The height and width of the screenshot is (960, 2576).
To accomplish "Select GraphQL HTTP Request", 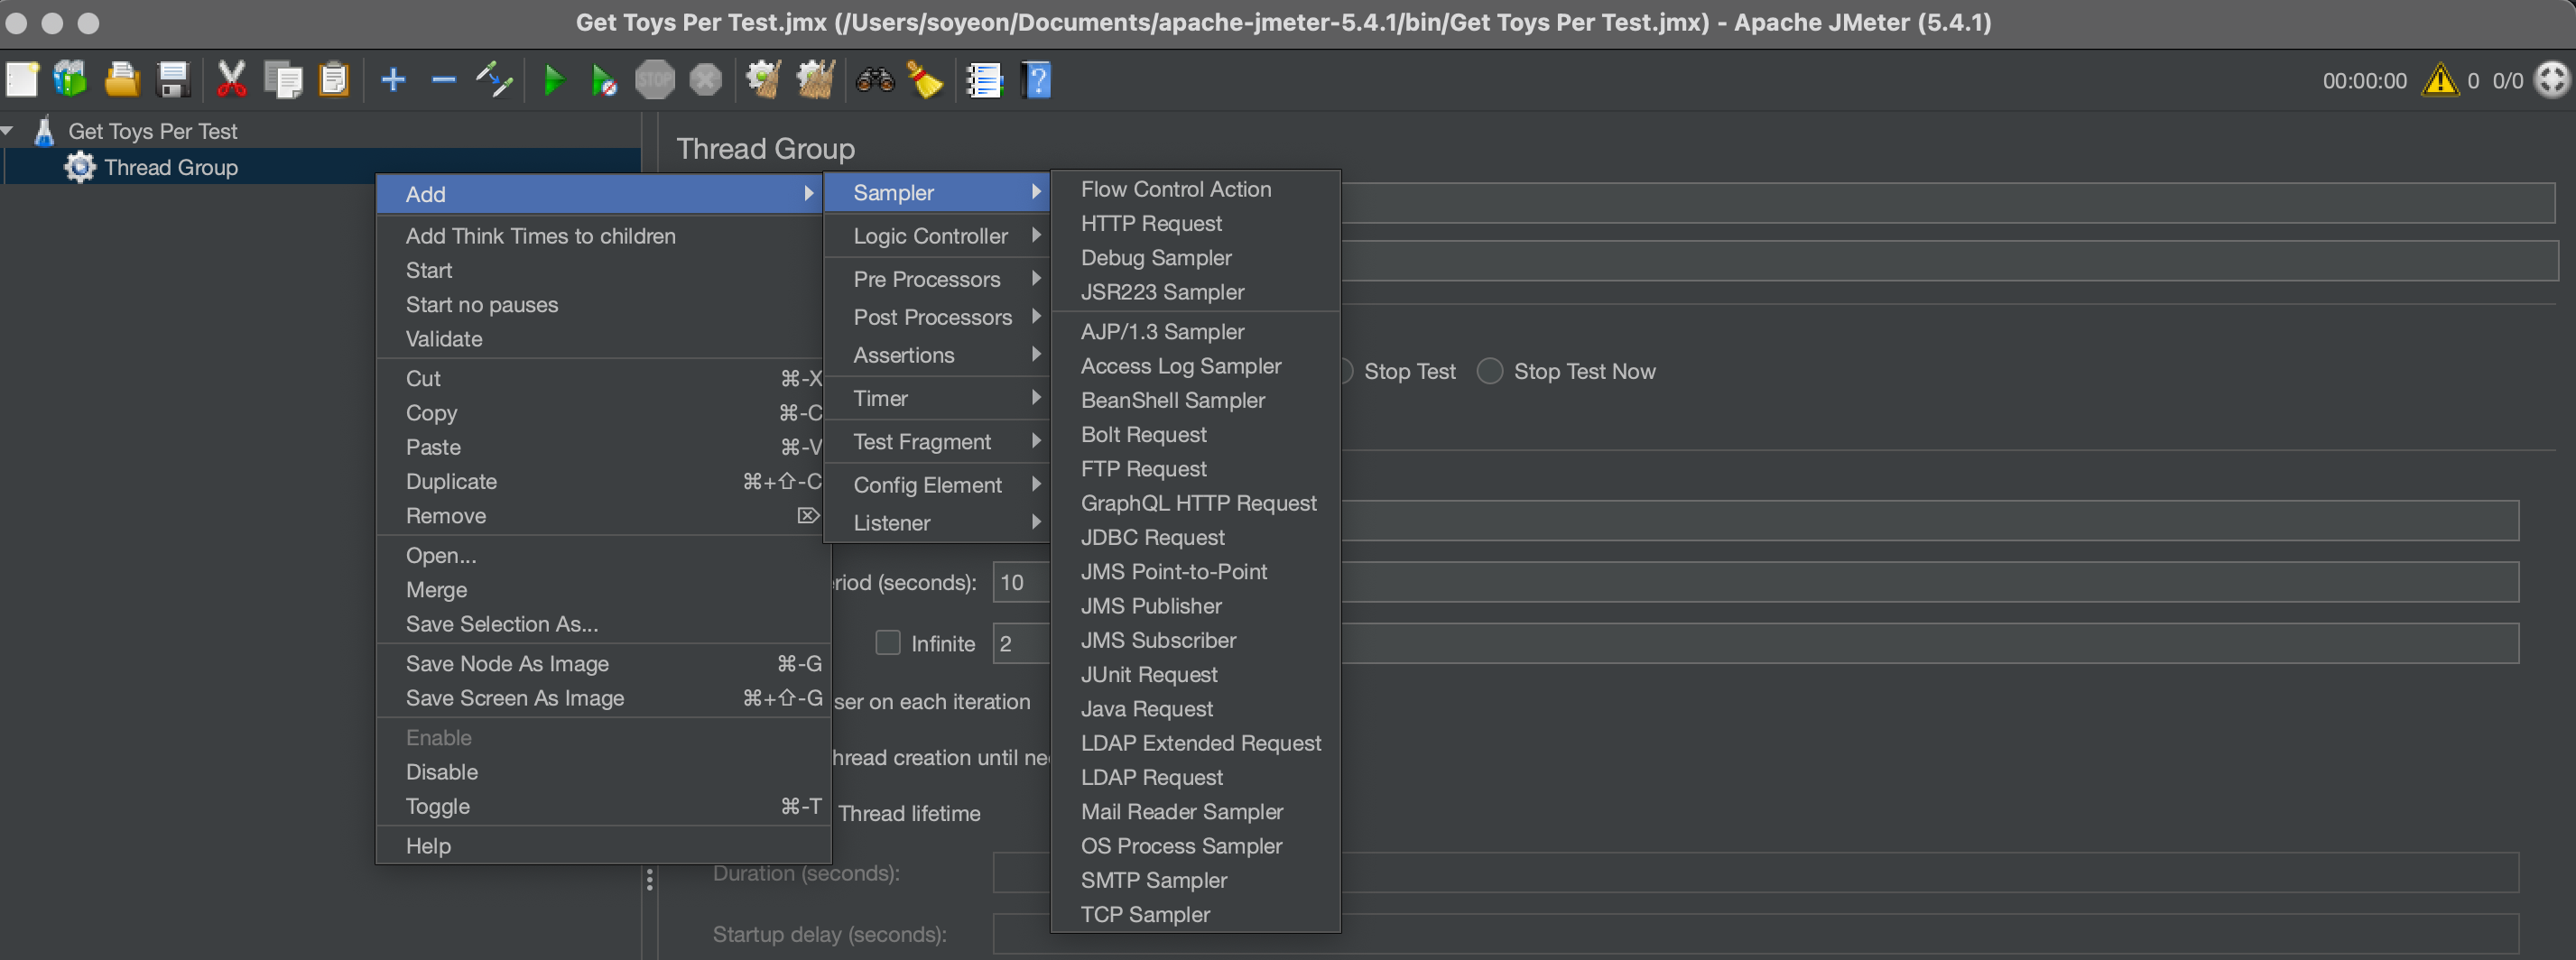I will coord(1198,503).
